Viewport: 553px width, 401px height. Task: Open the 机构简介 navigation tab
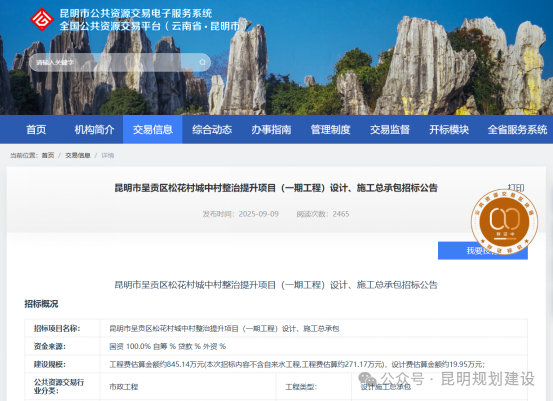coord(94,129)
